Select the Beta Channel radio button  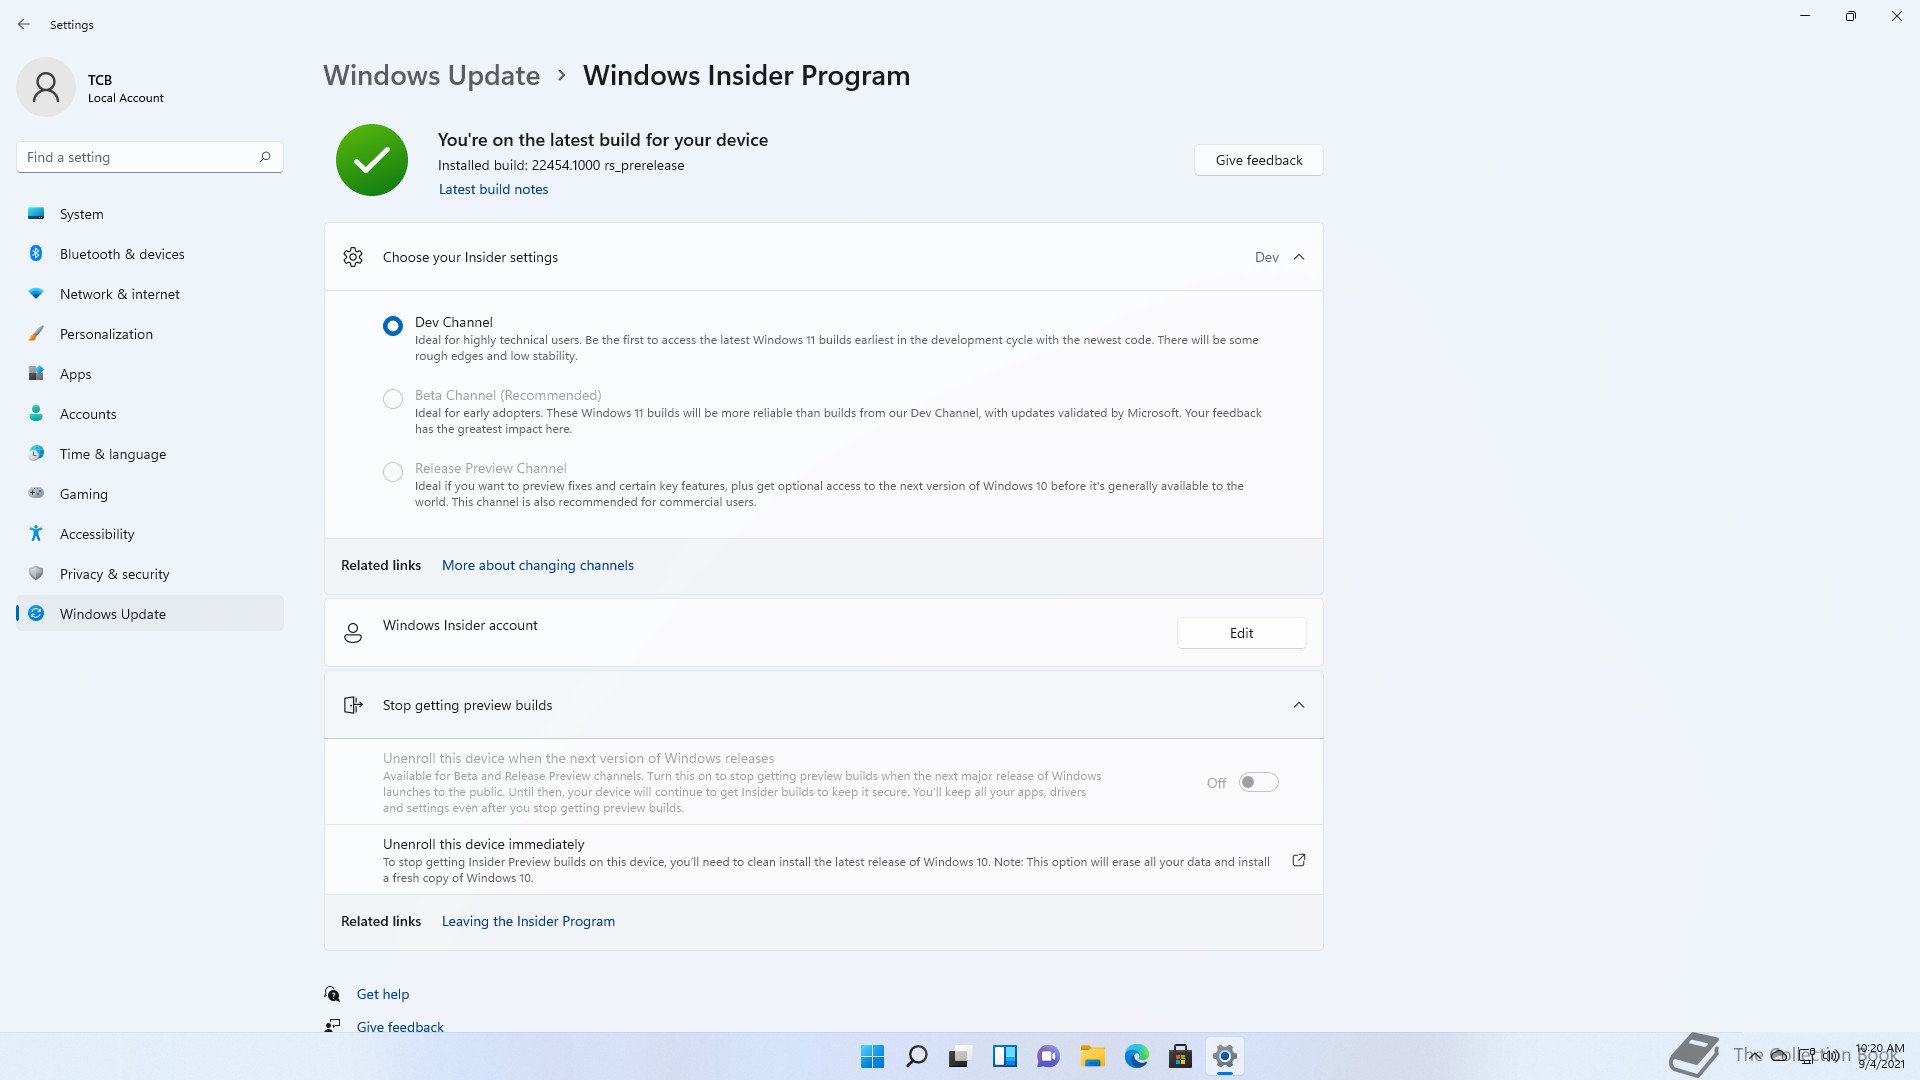[393, 399]
